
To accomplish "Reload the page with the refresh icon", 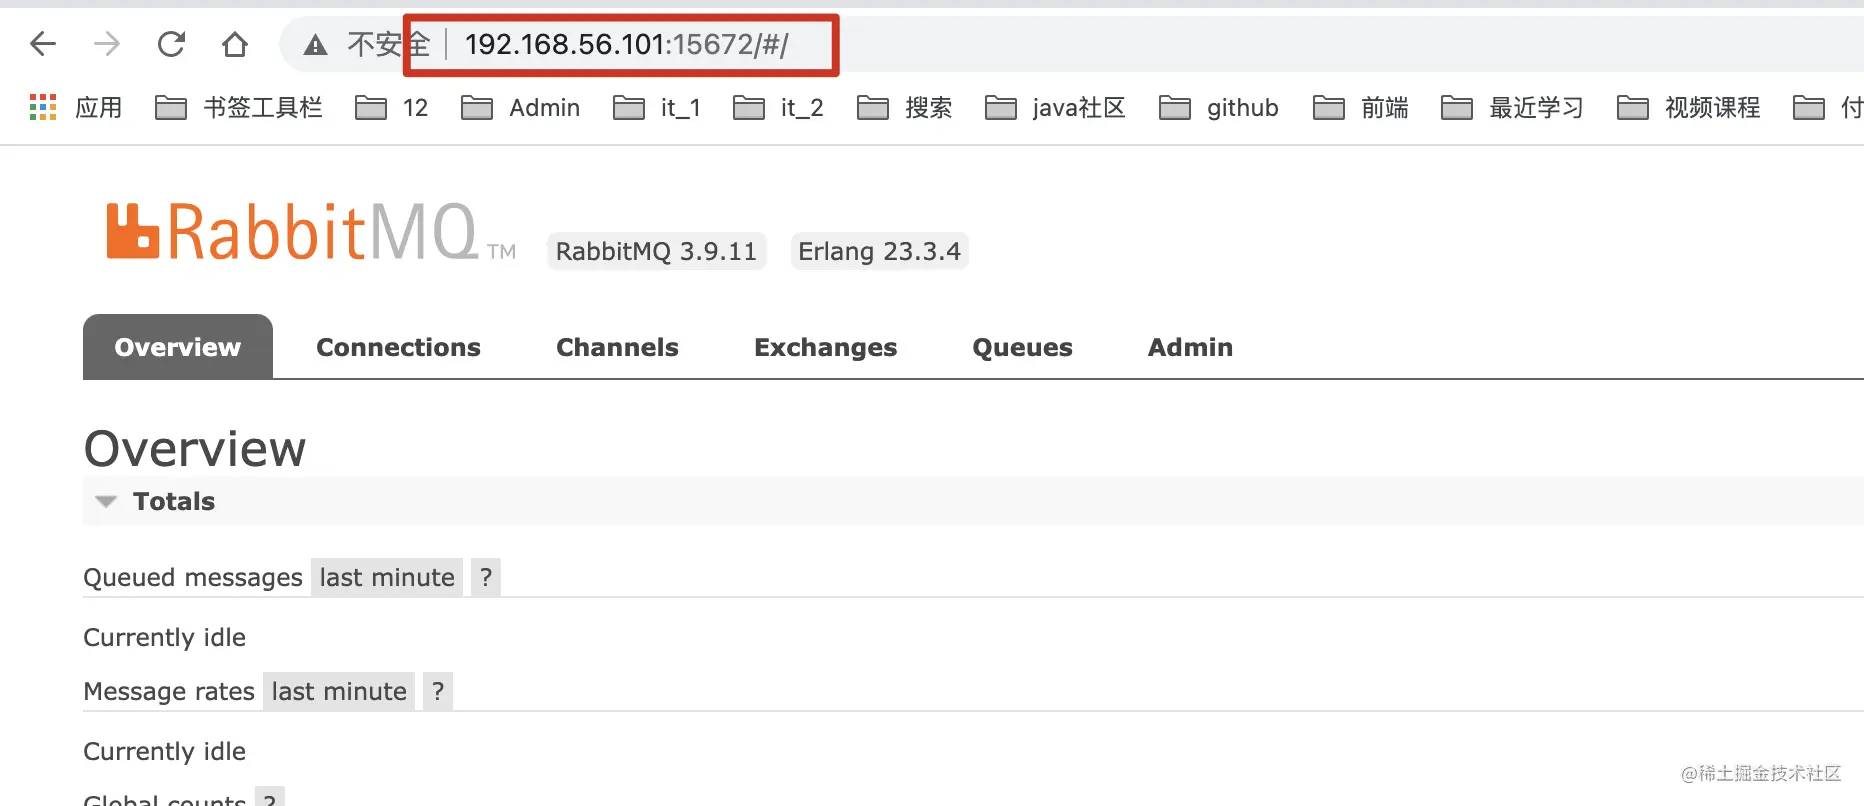I will click(x=171, y=44).
